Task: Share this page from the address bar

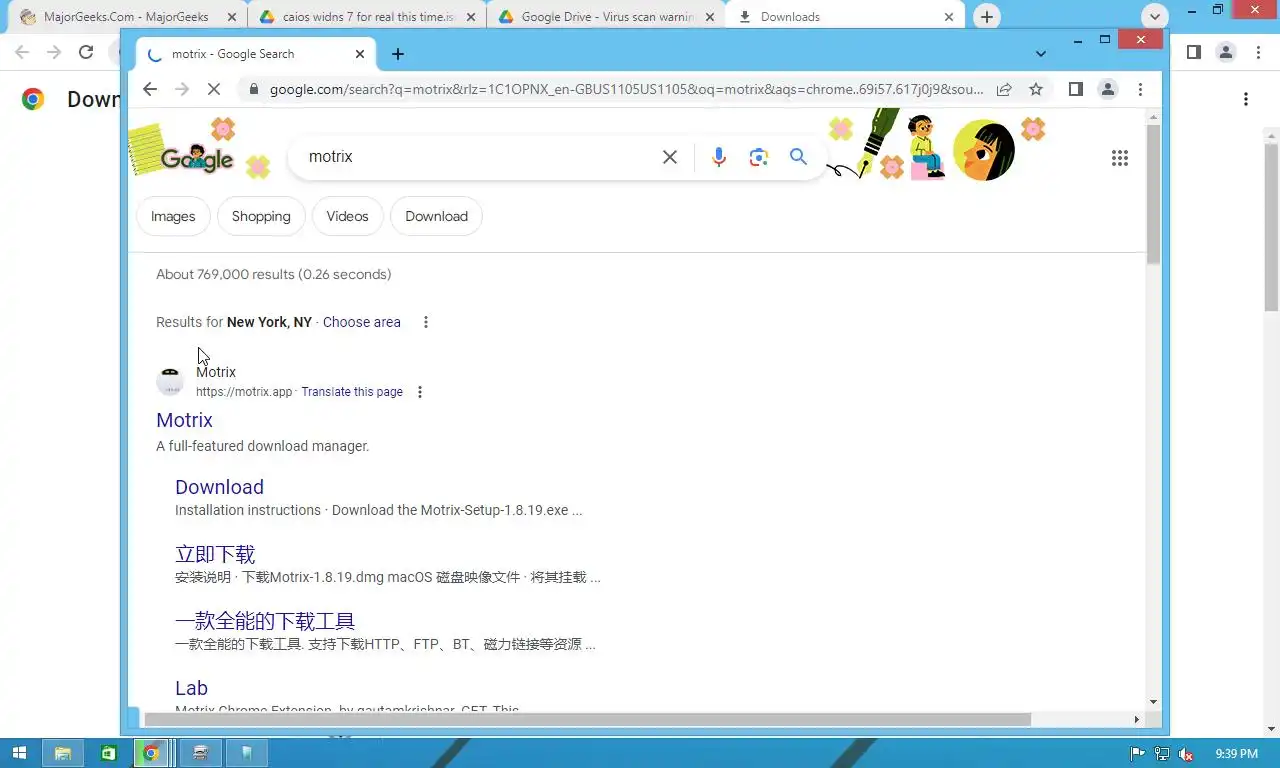Action: 1004,89
